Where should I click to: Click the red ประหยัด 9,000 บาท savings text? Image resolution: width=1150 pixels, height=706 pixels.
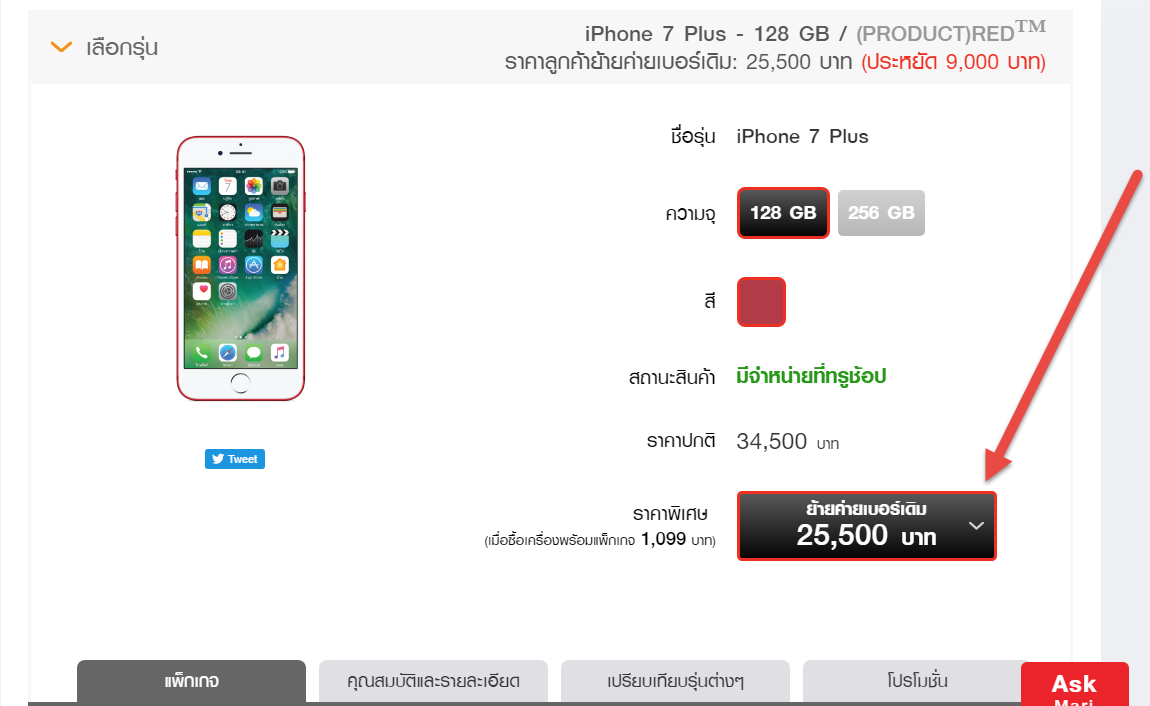coord(953,62)
